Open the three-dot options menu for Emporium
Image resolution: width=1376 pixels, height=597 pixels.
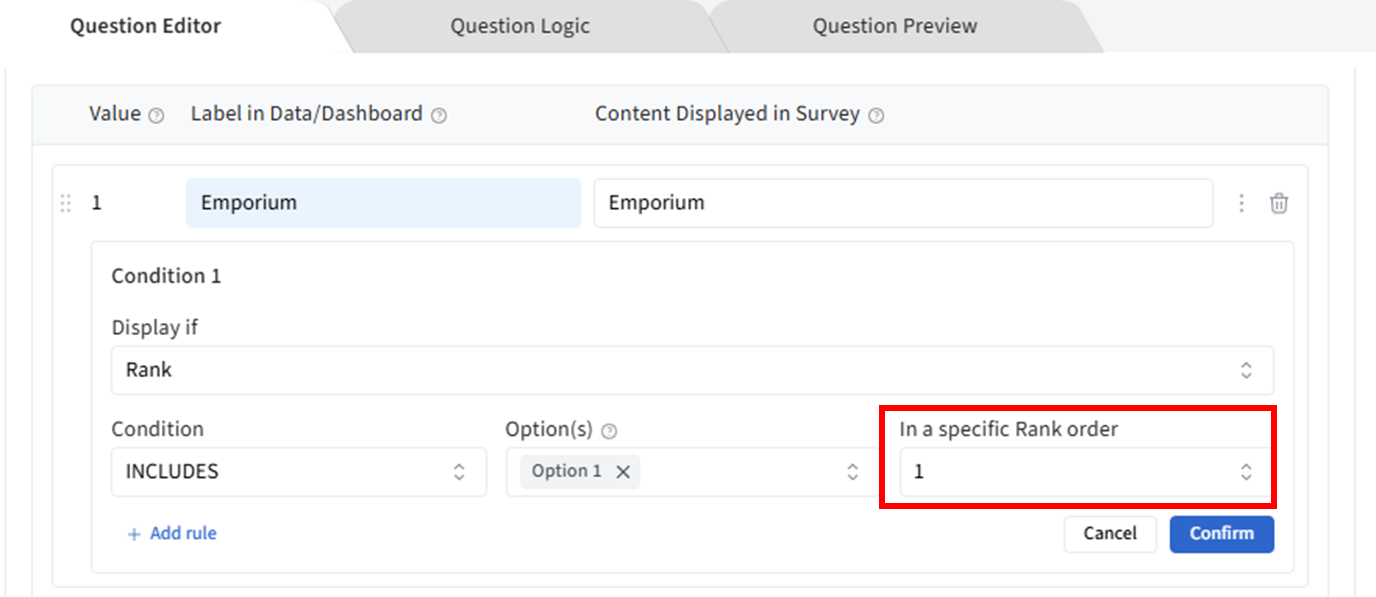1241,203
